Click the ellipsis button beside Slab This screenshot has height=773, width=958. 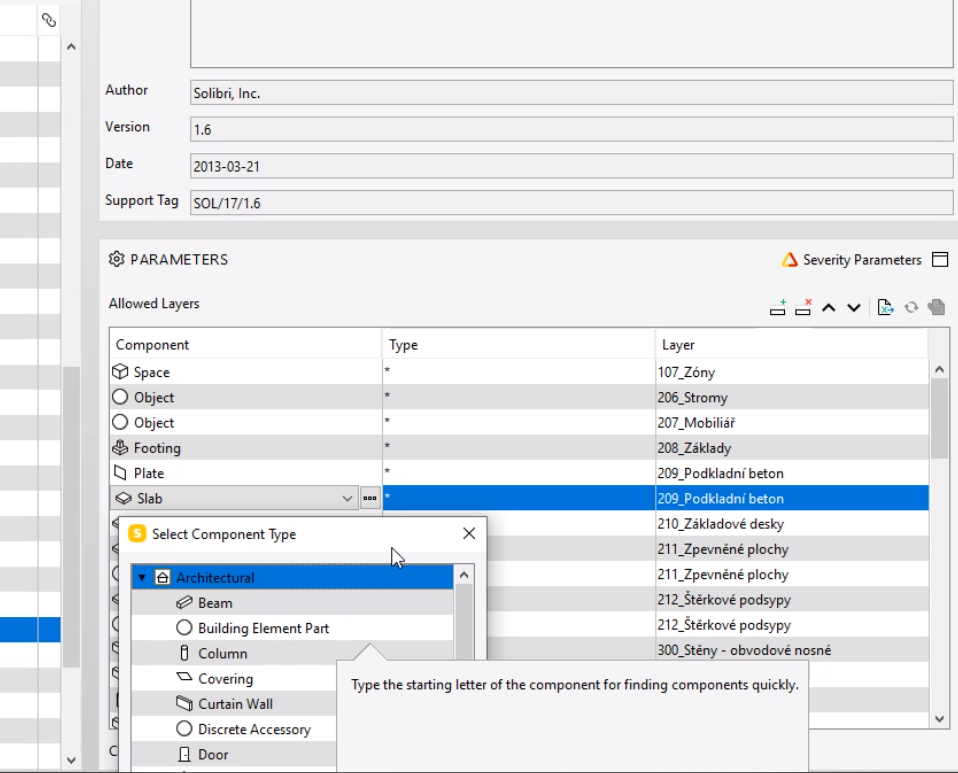pyautogui.click(x=370, y=498)
